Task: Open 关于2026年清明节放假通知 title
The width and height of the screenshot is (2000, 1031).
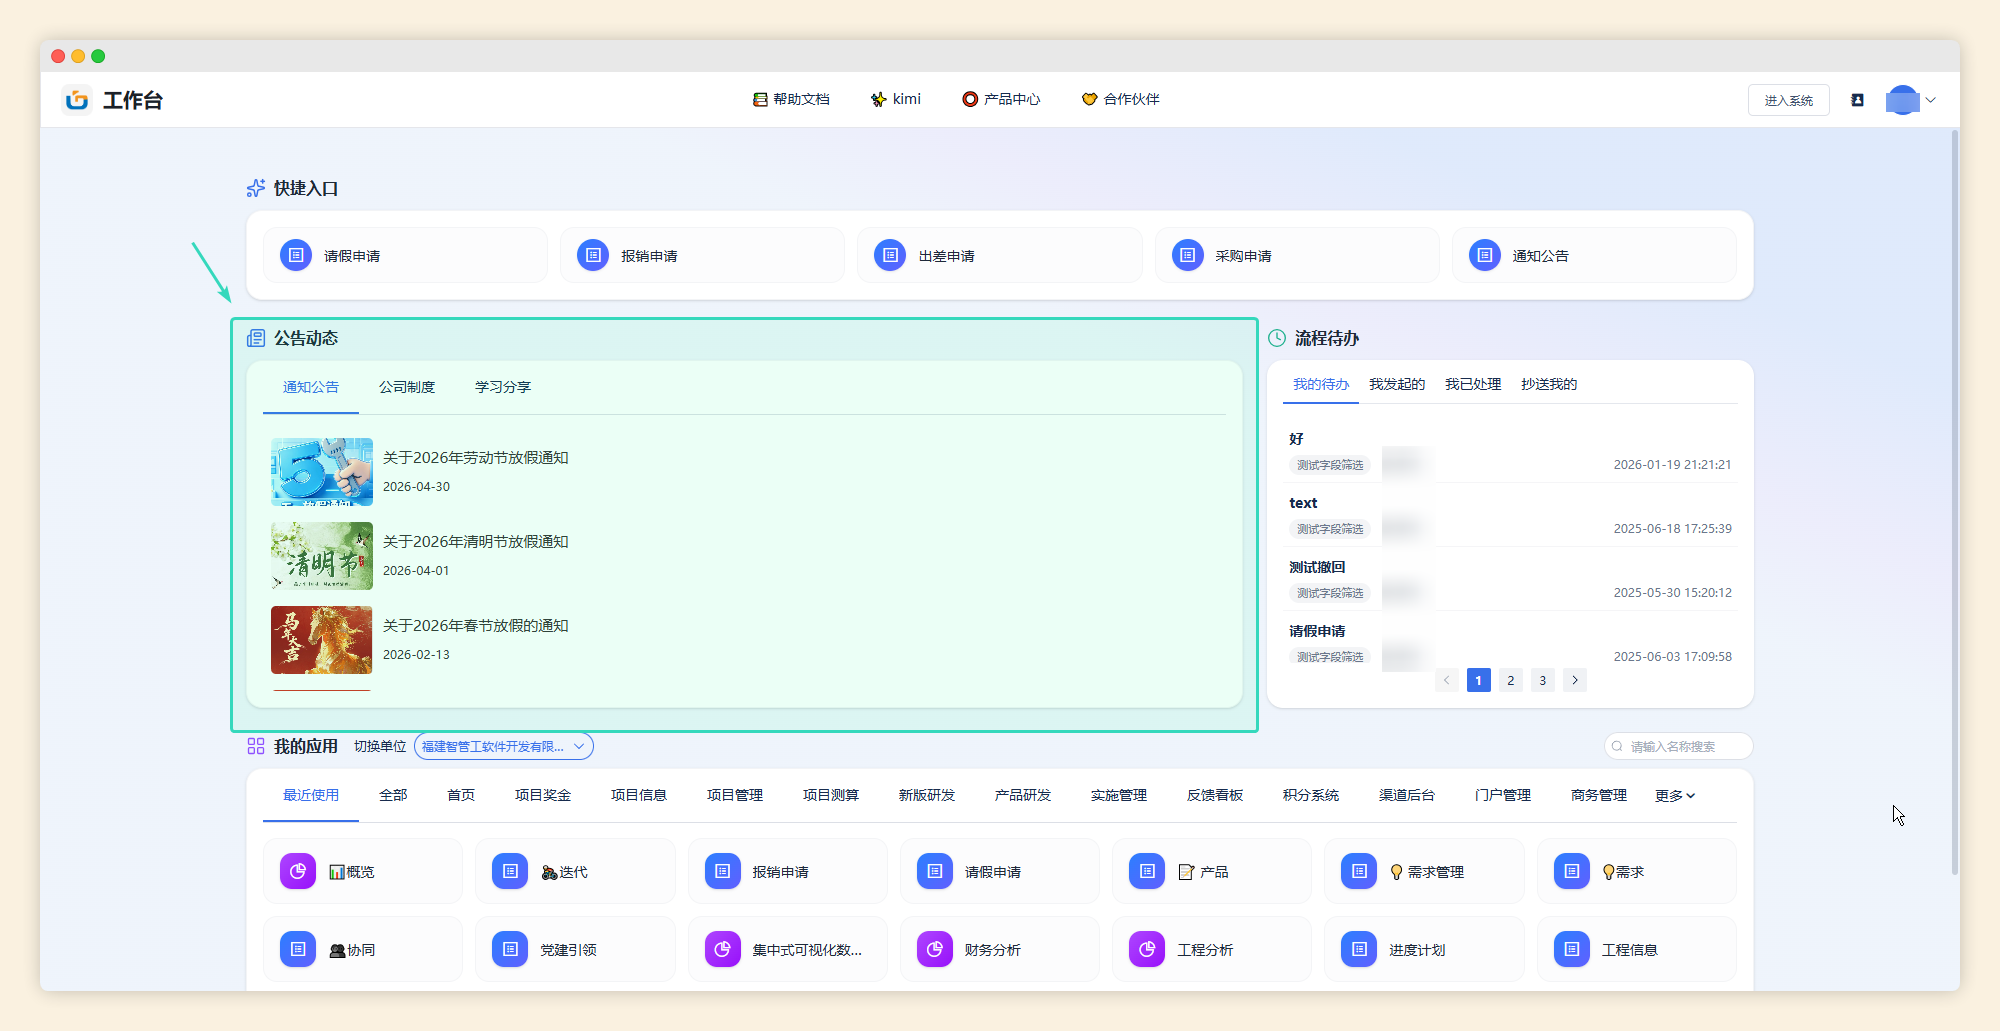Action: [476, 541]
